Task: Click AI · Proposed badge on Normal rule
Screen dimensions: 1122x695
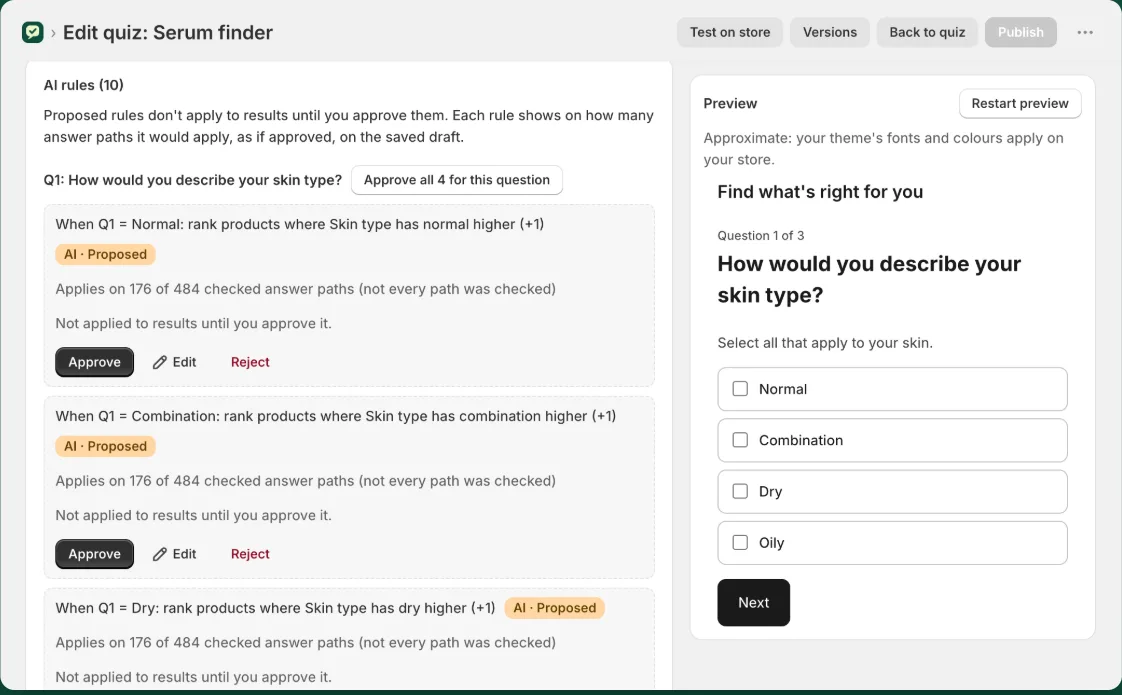Action: pyautogui.click(x=105, y=254)
